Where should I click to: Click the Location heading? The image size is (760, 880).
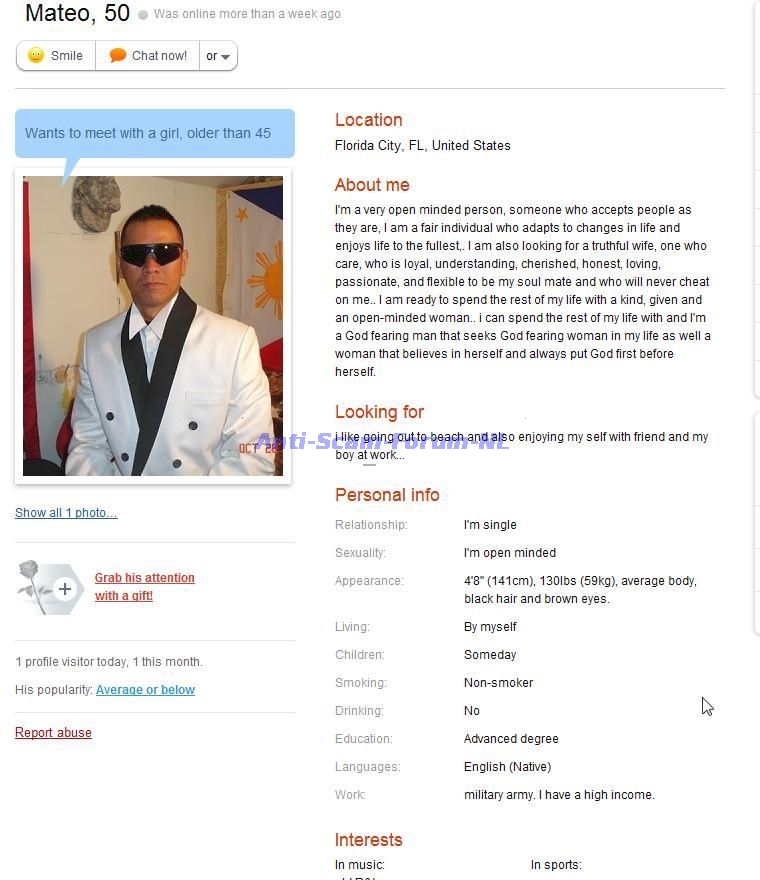pos(369,120)
